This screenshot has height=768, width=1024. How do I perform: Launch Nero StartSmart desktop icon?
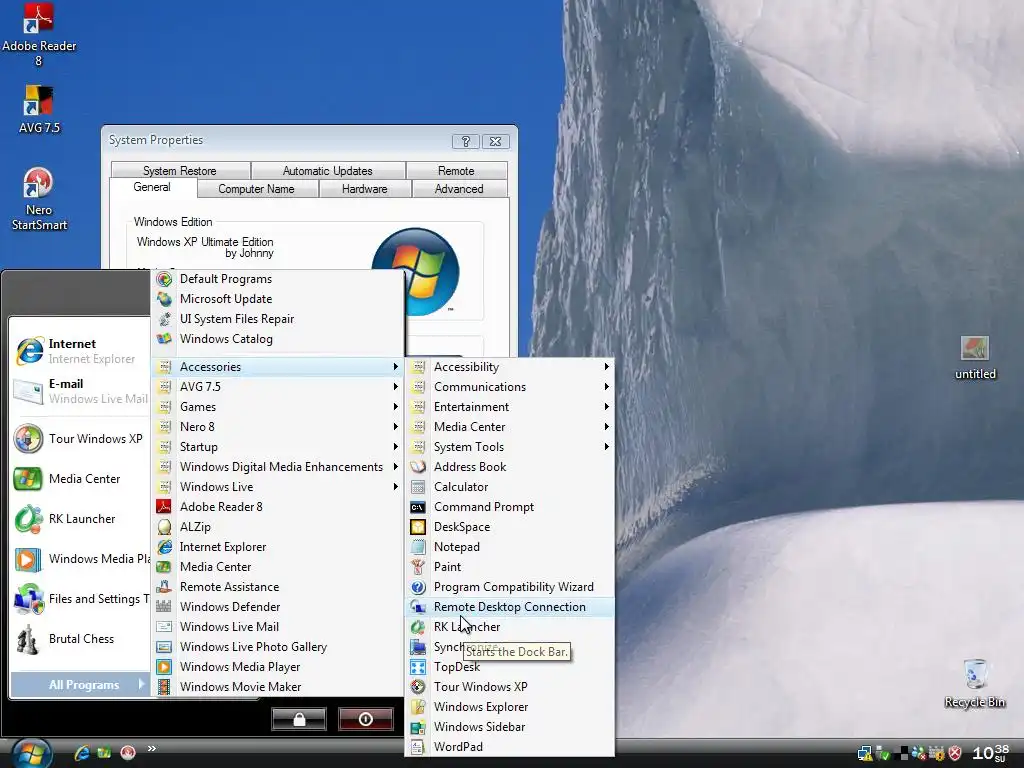(39, 199)
